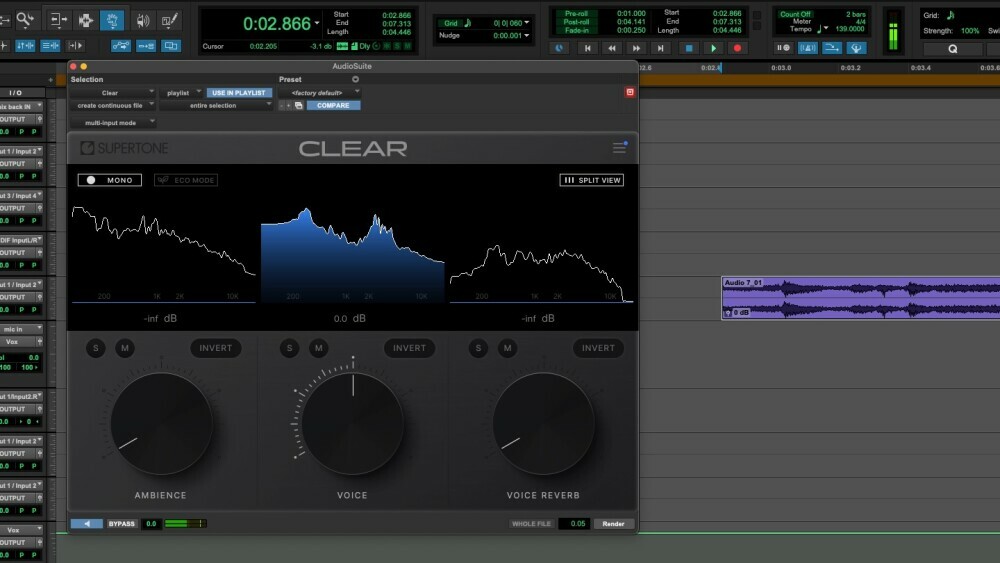This screenshot has width=1000, height=563.
Task: Select the Audio 7_01 clip
Action: click(x=860, y=298)
